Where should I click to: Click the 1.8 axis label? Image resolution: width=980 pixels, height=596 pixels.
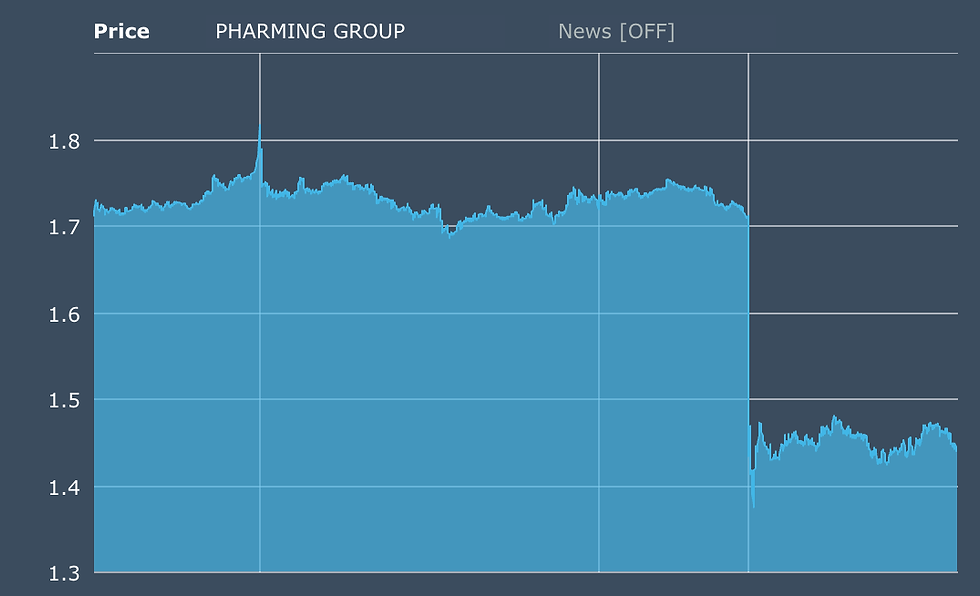[64, 142]
